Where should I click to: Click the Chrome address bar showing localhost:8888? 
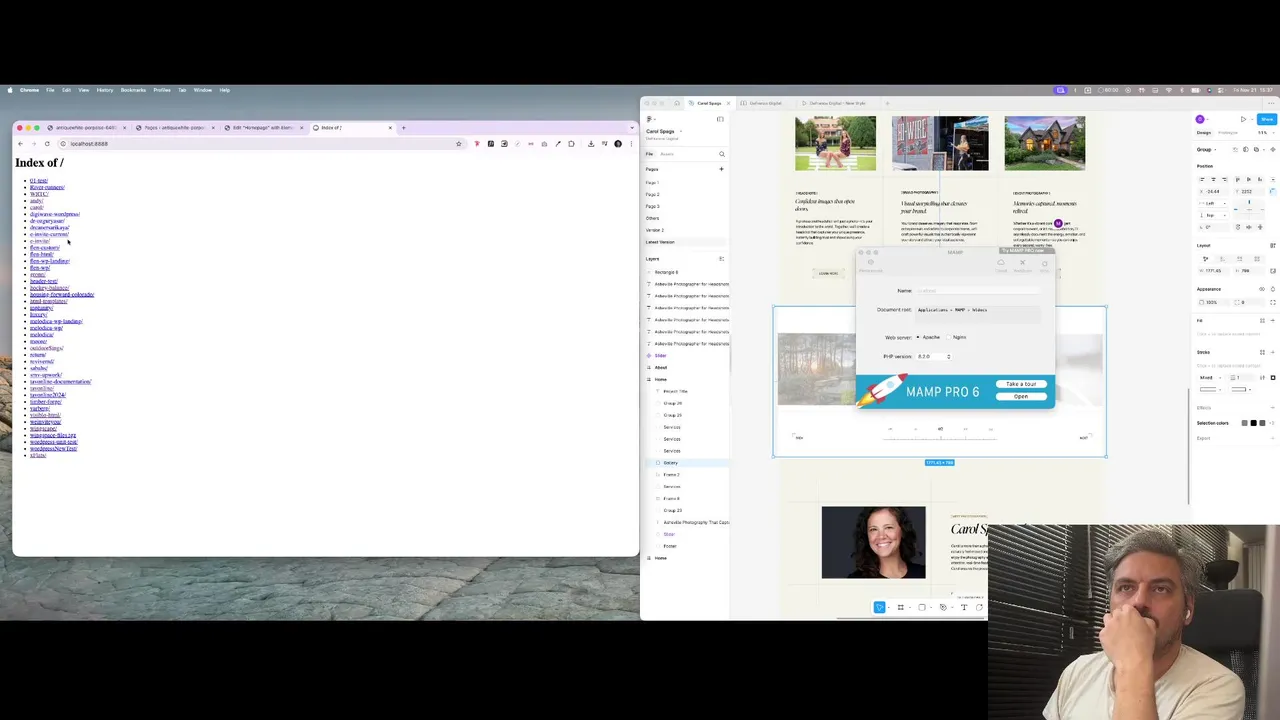click(260, 144)
